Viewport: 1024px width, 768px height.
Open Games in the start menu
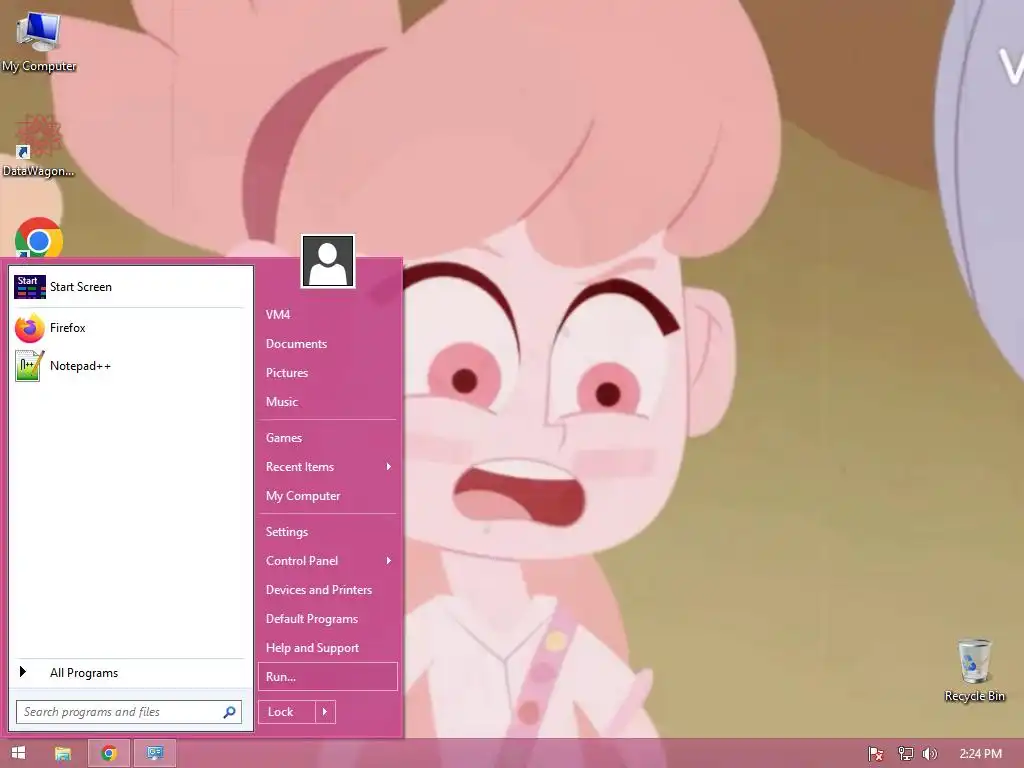[328, 438]
